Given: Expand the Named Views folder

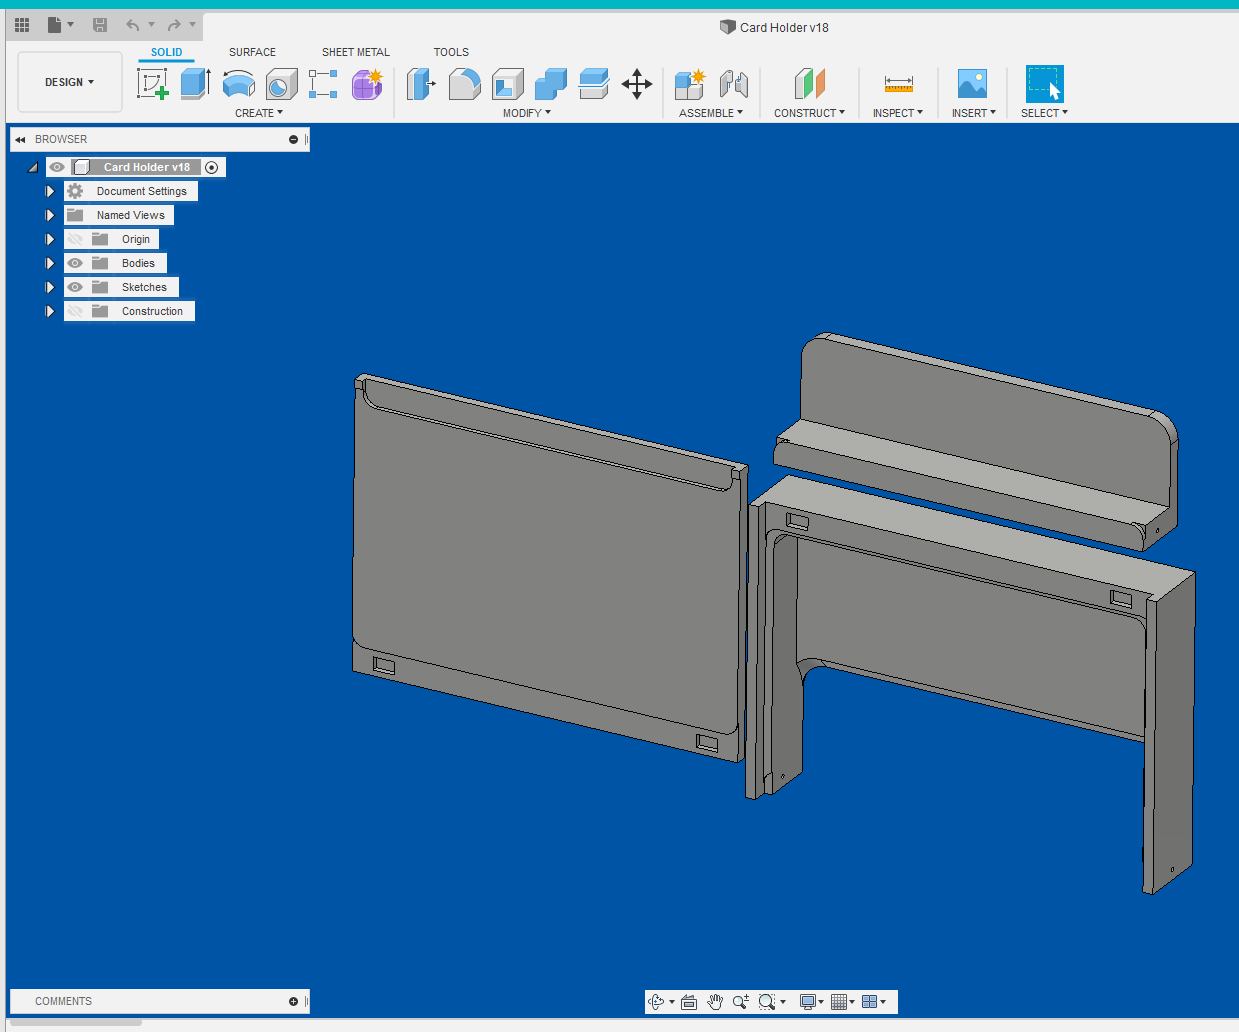Looking at the screenshot, I should tap(50, 215).
